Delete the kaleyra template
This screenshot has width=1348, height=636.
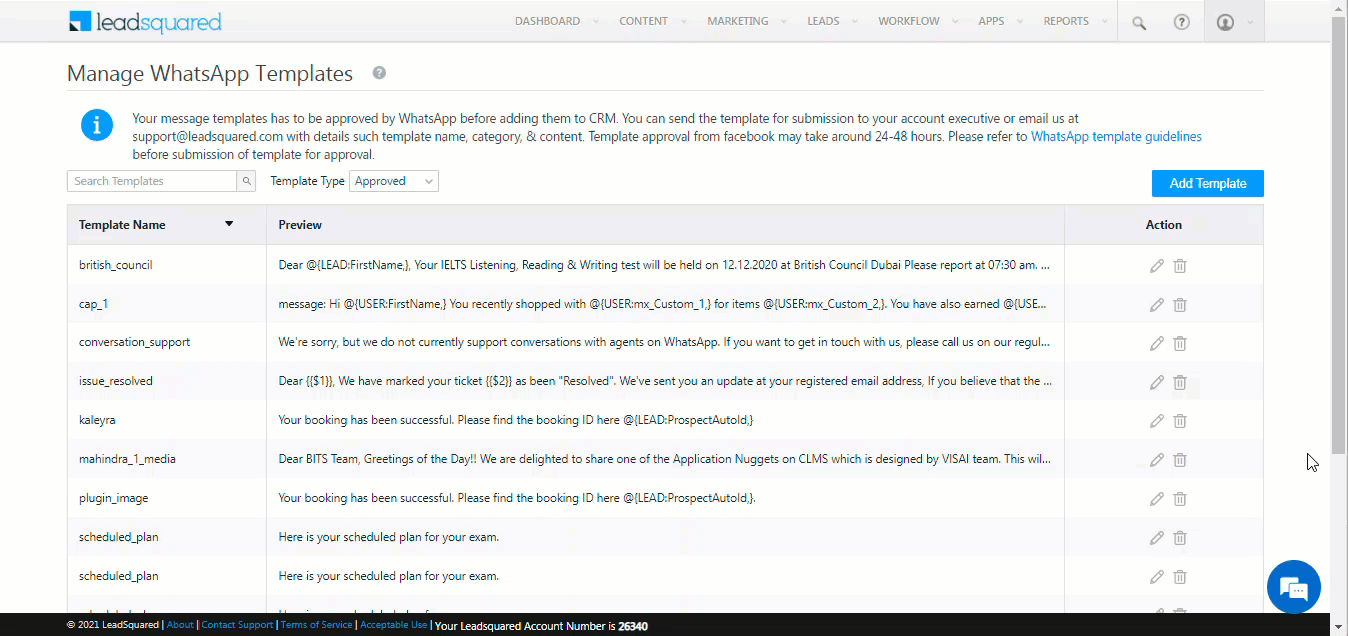click(x=1180, y=421)
